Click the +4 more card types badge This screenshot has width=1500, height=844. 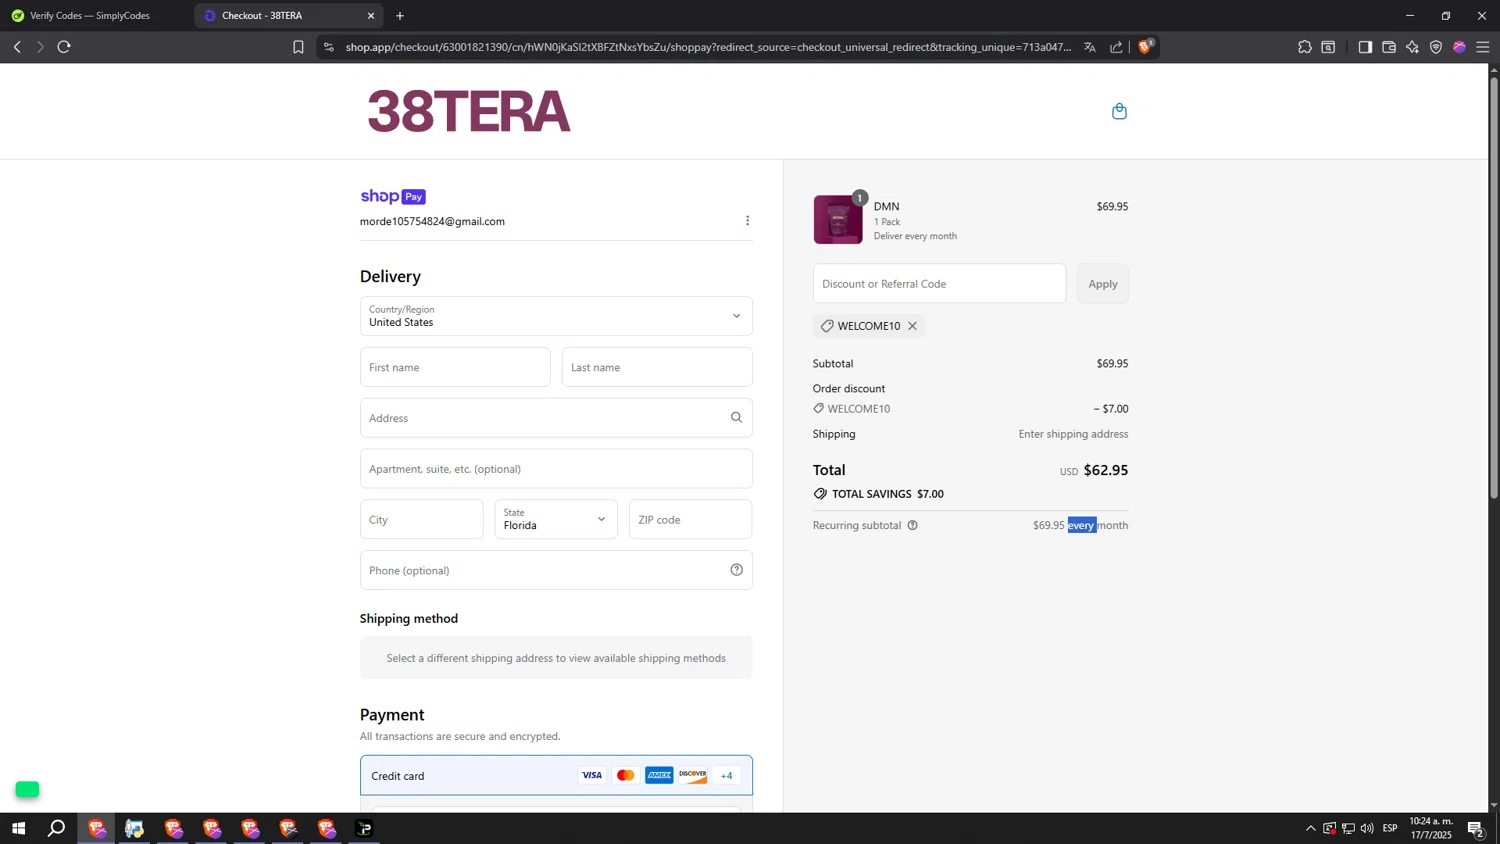727,775
